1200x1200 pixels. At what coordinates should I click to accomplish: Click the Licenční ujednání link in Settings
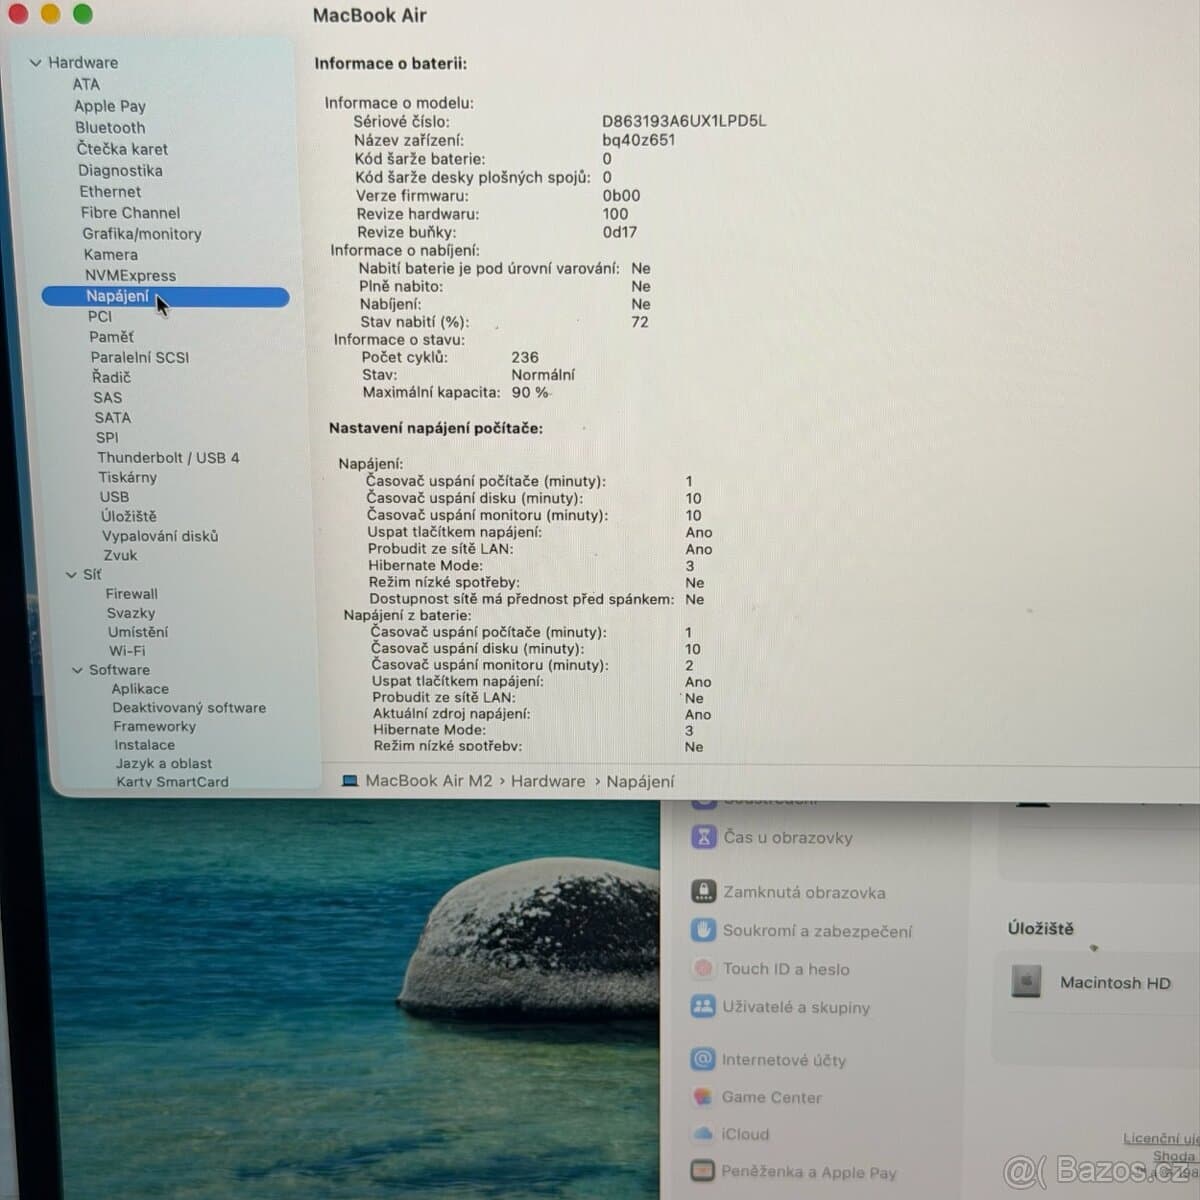pos(1160,1139)
